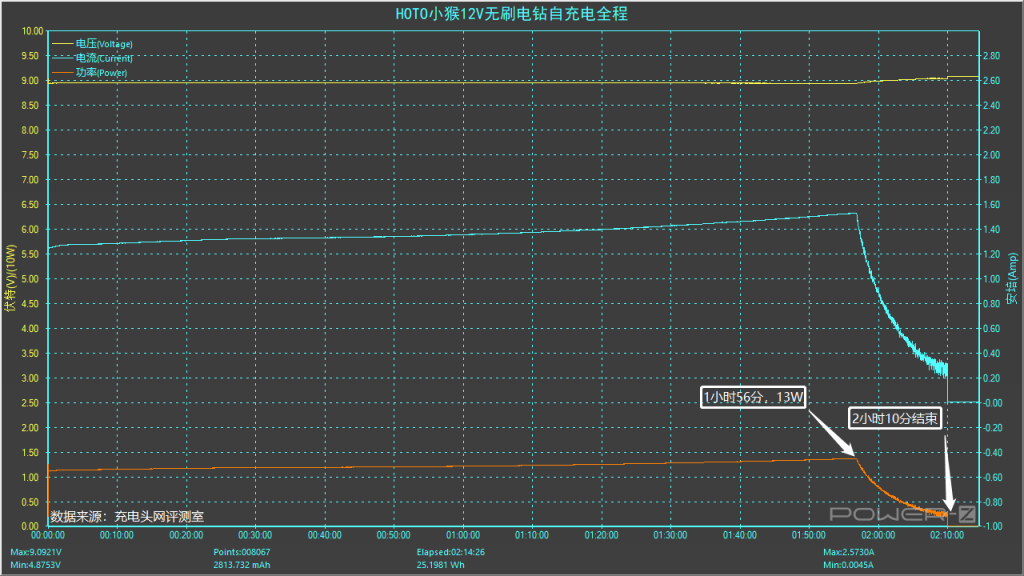Click the 4.50 voltage axis tick
This screenshot has height=576, width=1024.
30,304
